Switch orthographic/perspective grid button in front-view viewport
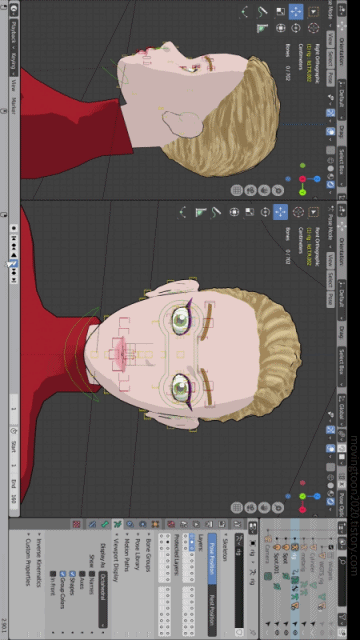The image size is (360, 640). (x=237, y=508)
